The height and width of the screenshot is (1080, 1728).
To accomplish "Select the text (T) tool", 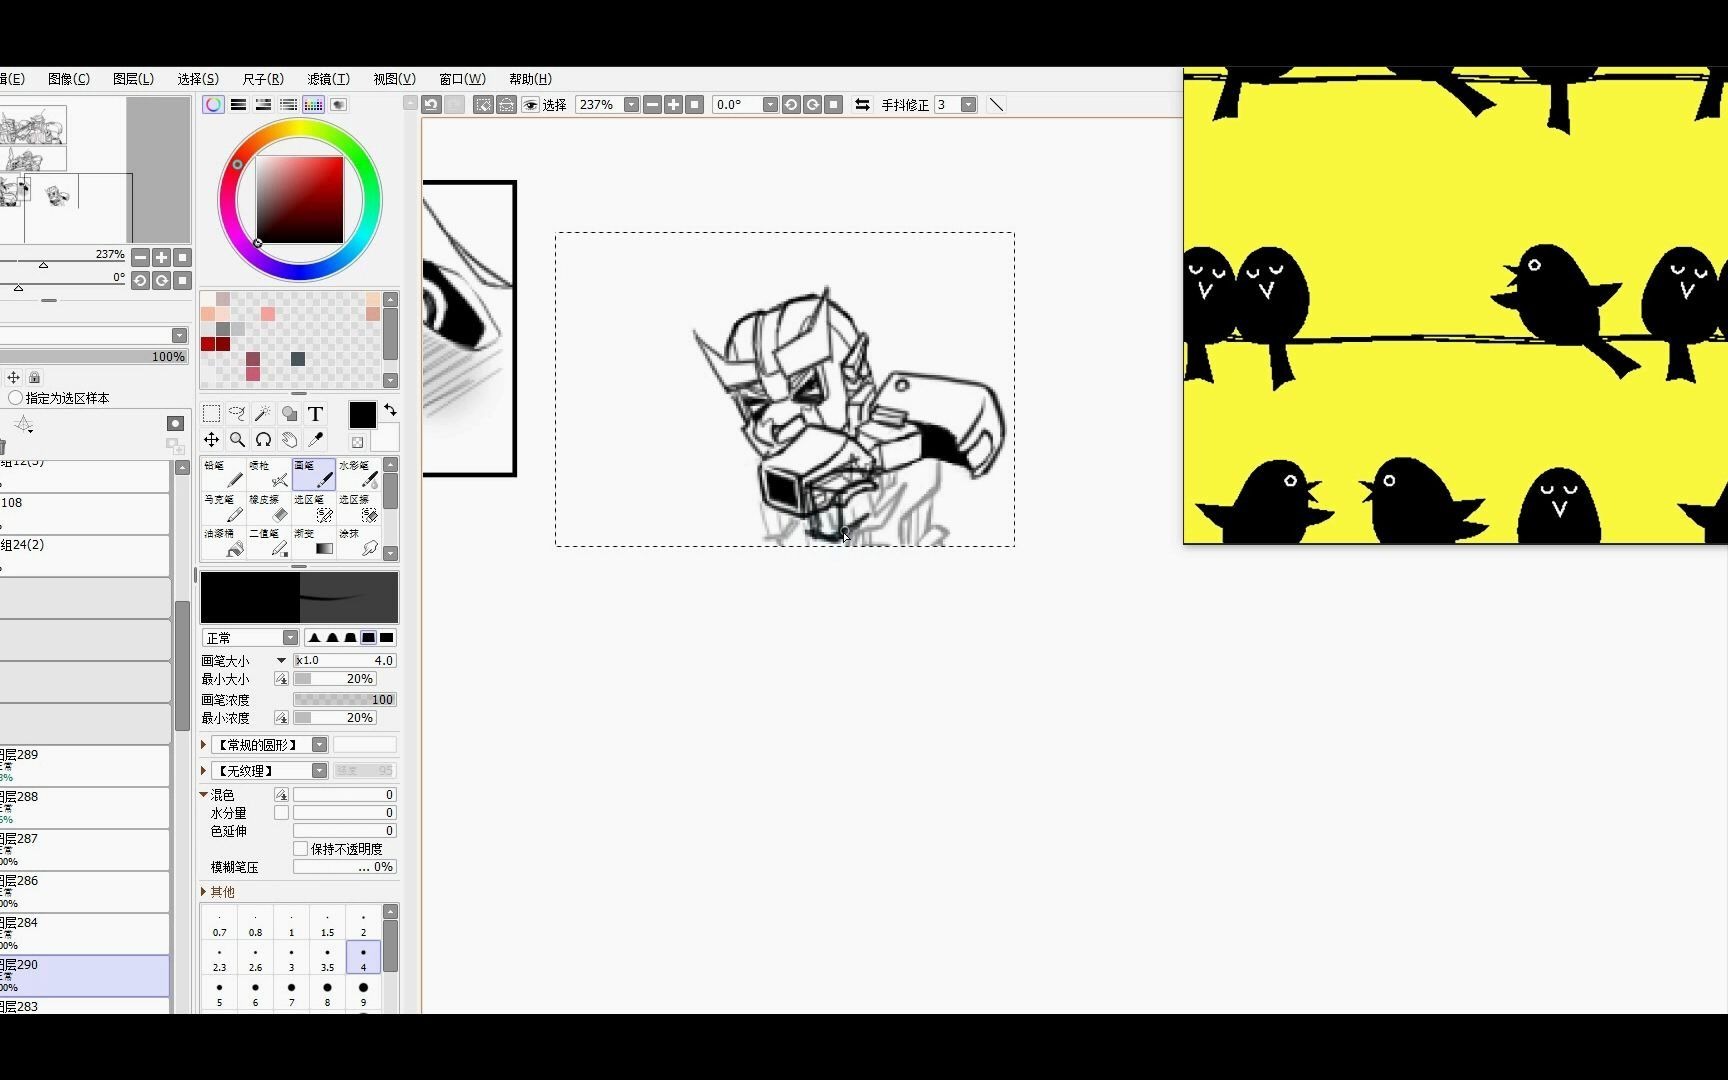I will click(x=315, y=414).
